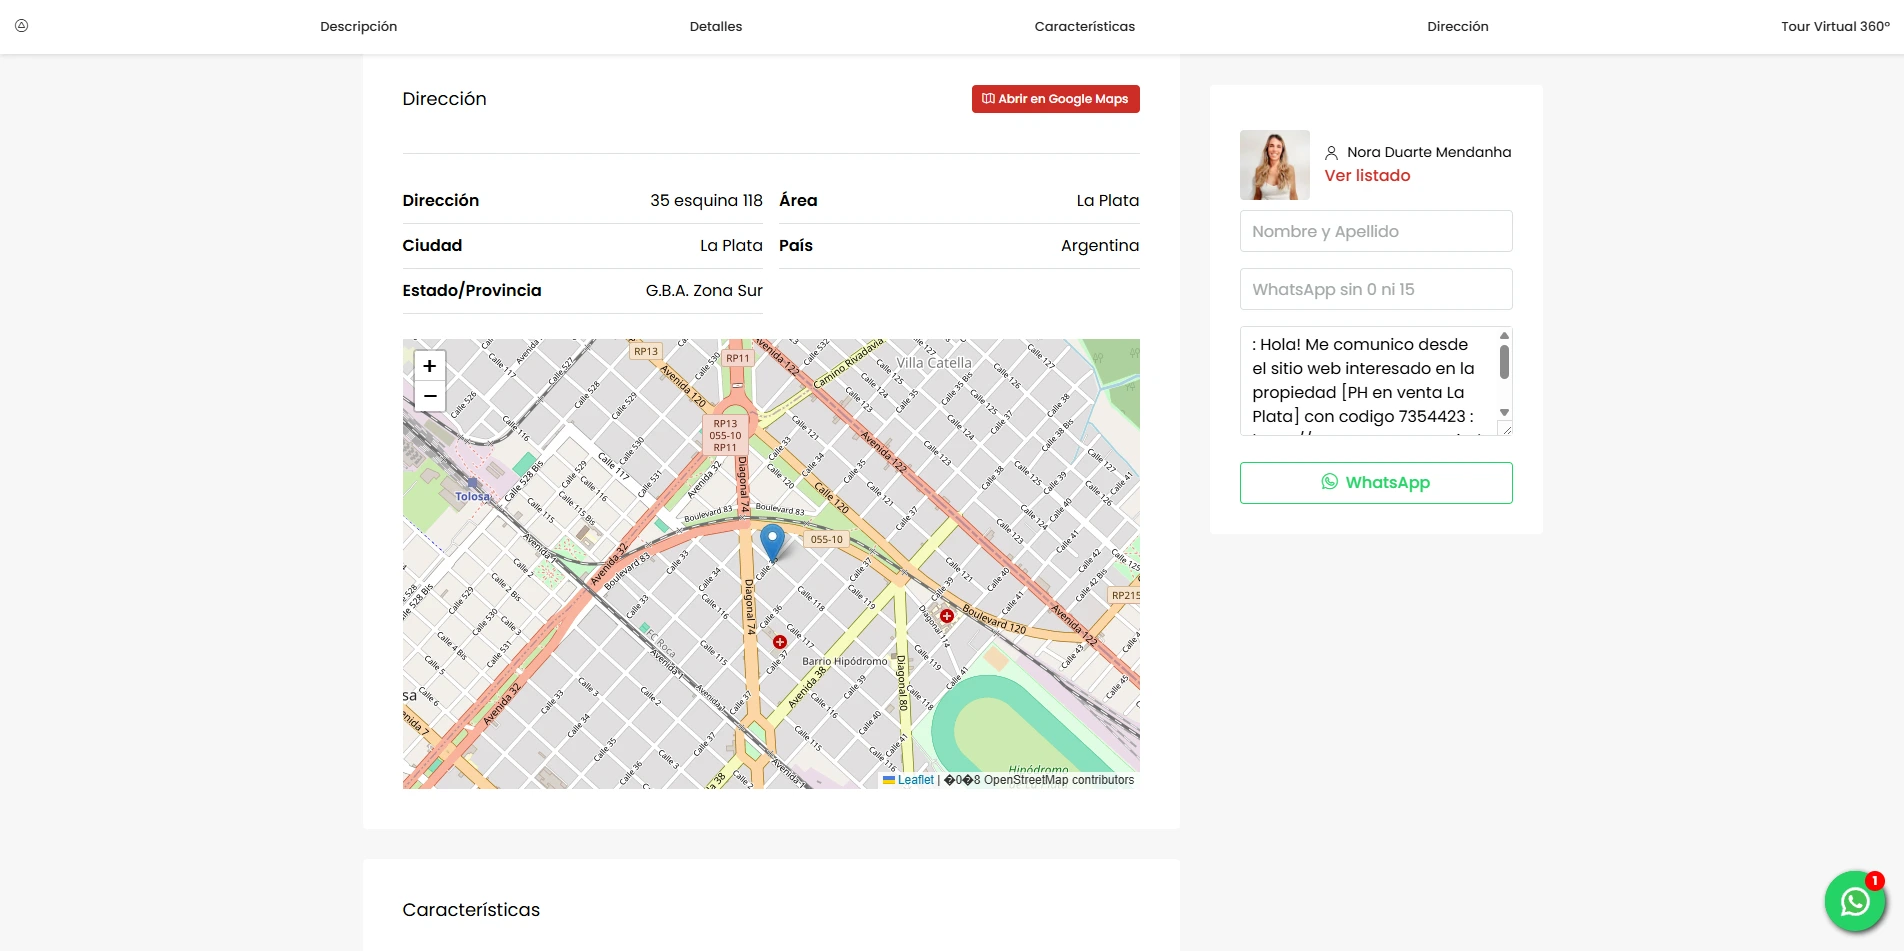Image resolution: width=1904 pixels, height=951 pixels.
Task: Click the red hospital marker near Diagonal 74
Action: pyautogui.click(x=780, y=642)
